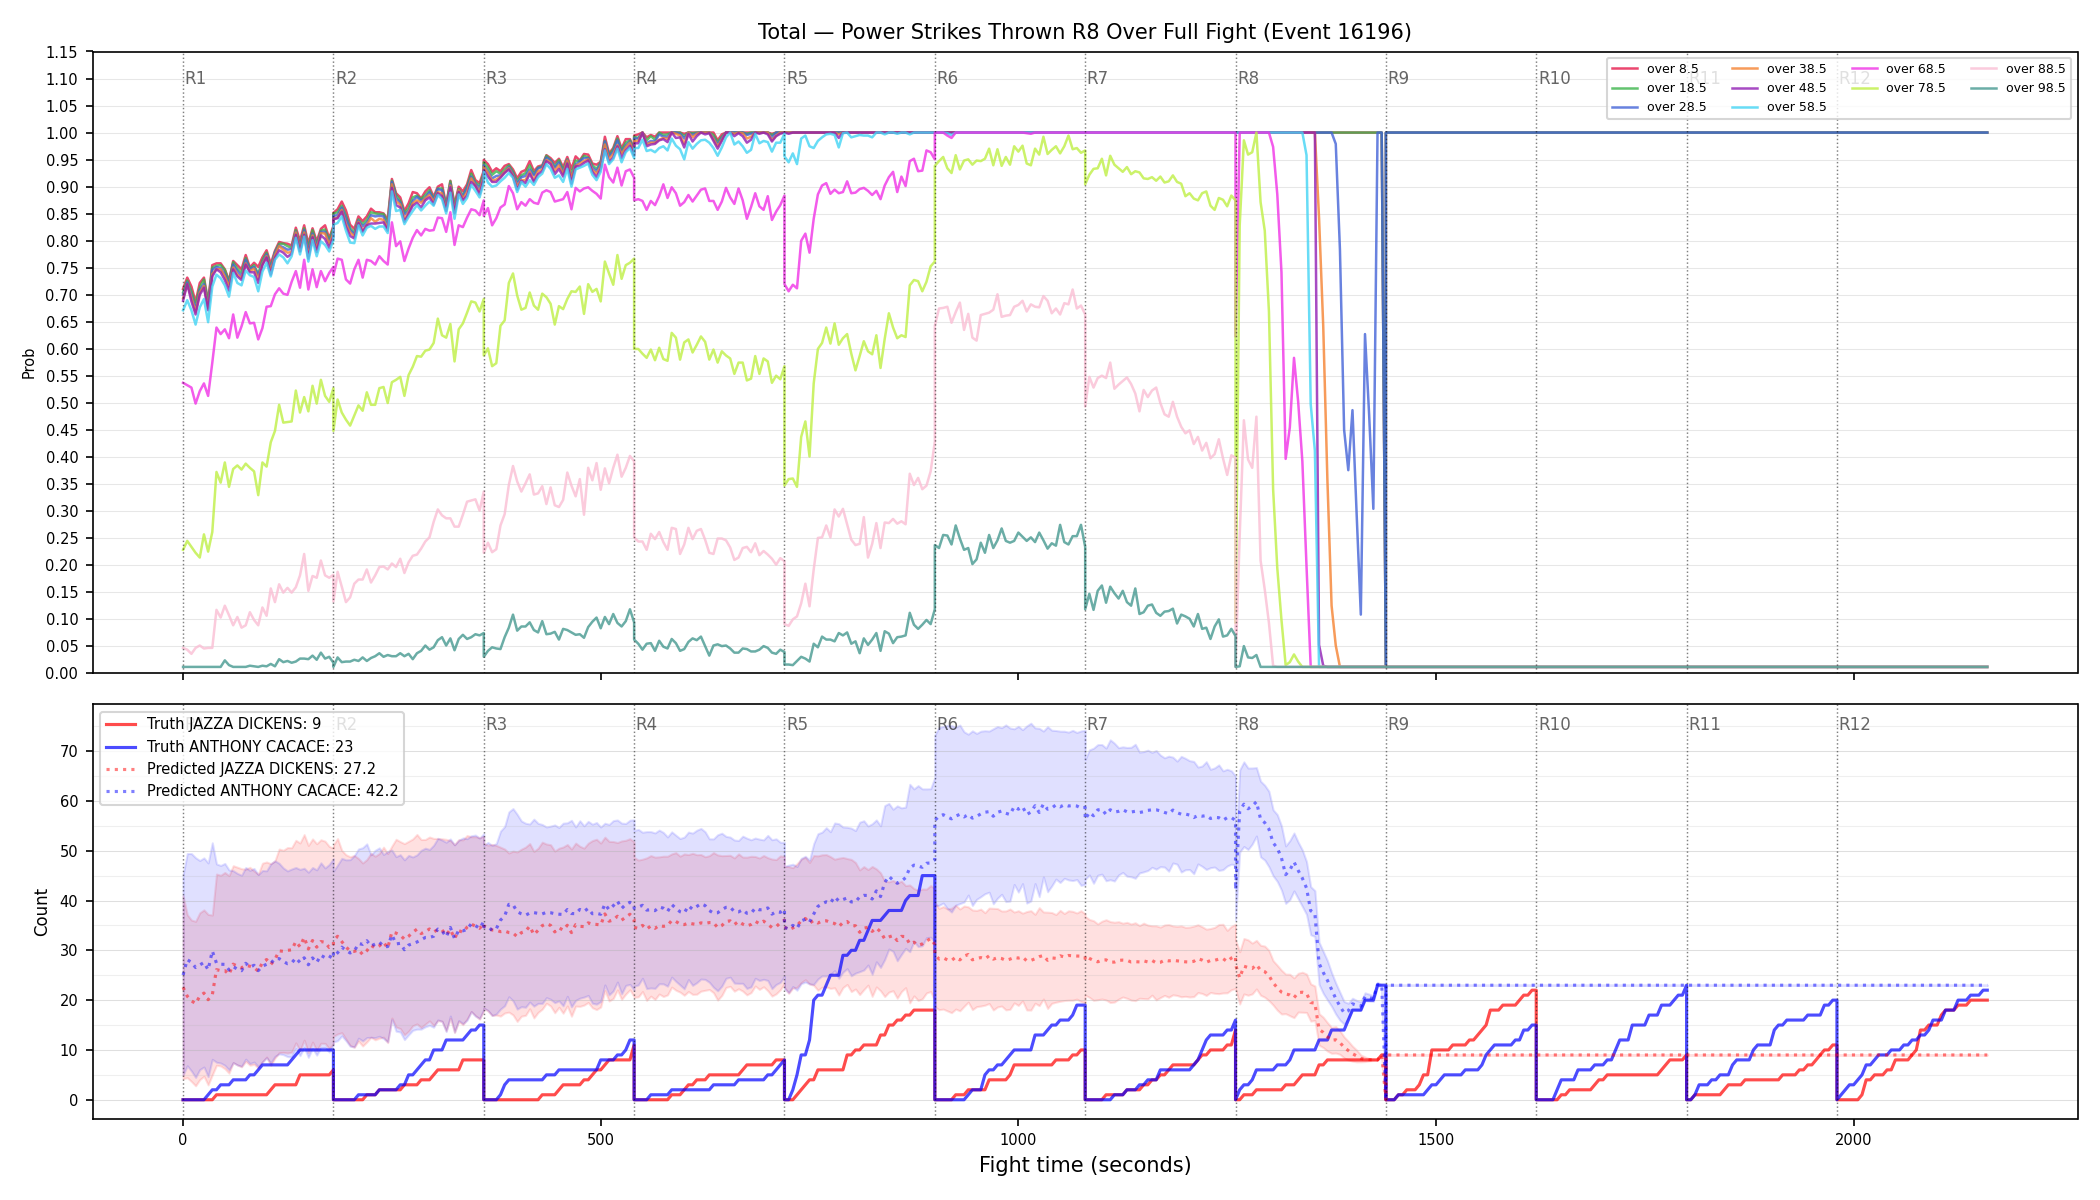
Task: Click the chart title mentioning Event 16196
Action: click(1084, 32)
